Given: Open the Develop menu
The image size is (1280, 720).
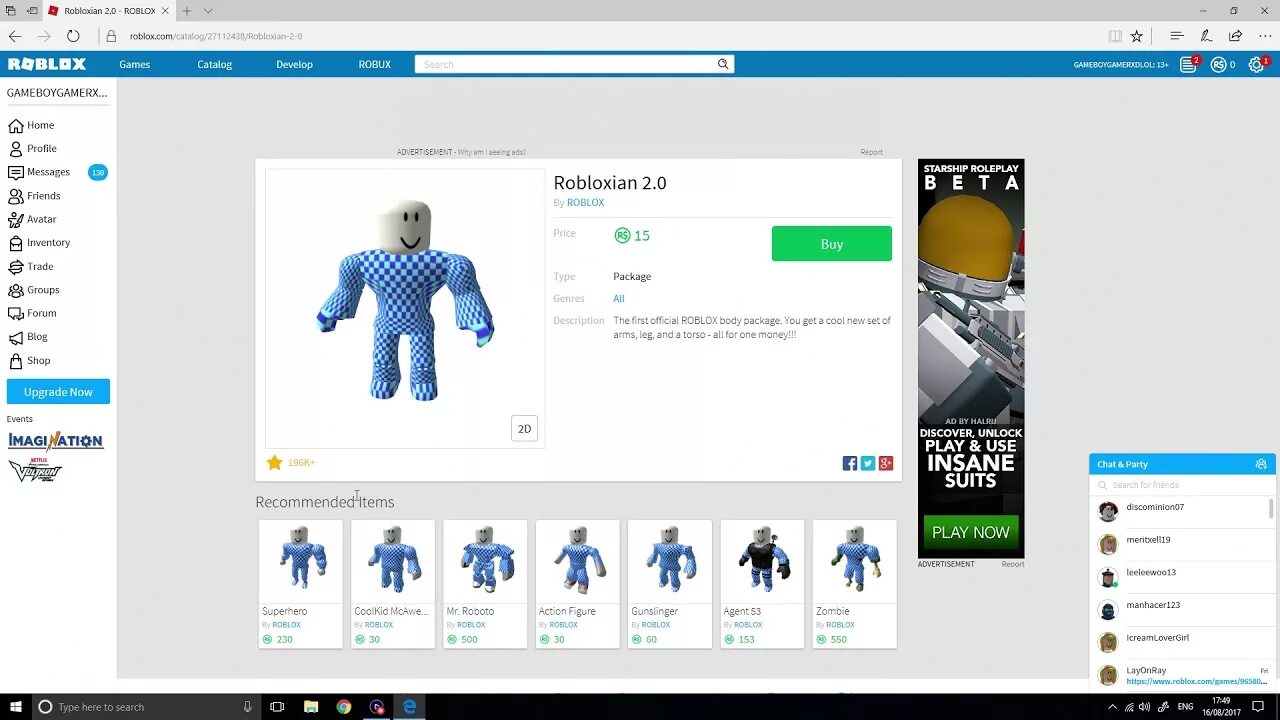Looking at the screenshot, I should click(294, 64).
